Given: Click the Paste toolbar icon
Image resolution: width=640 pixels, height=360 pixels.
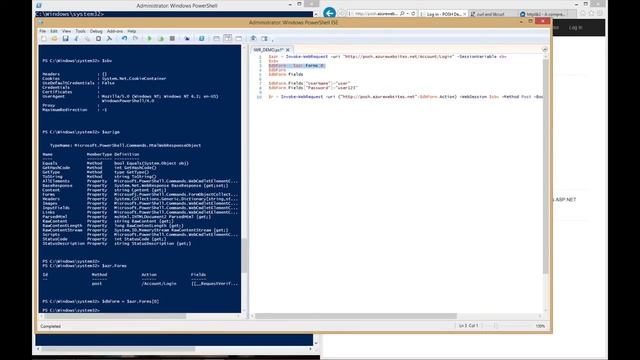Looking at the screenshot, I should point(98,38).
